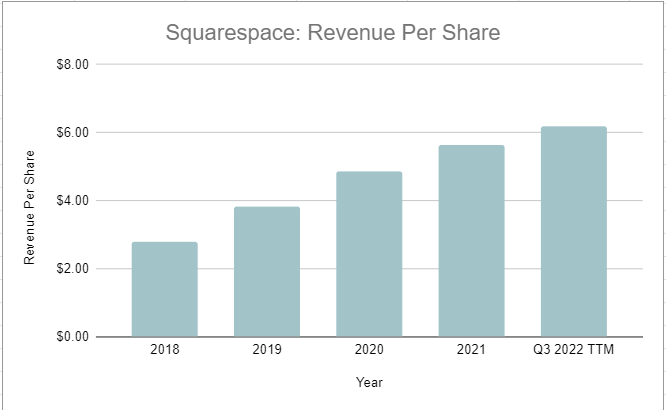Click the Q3 2022 TTM bar
This screenshot has height=410, width=666.
pyautogui.click(x=574, y=232)
